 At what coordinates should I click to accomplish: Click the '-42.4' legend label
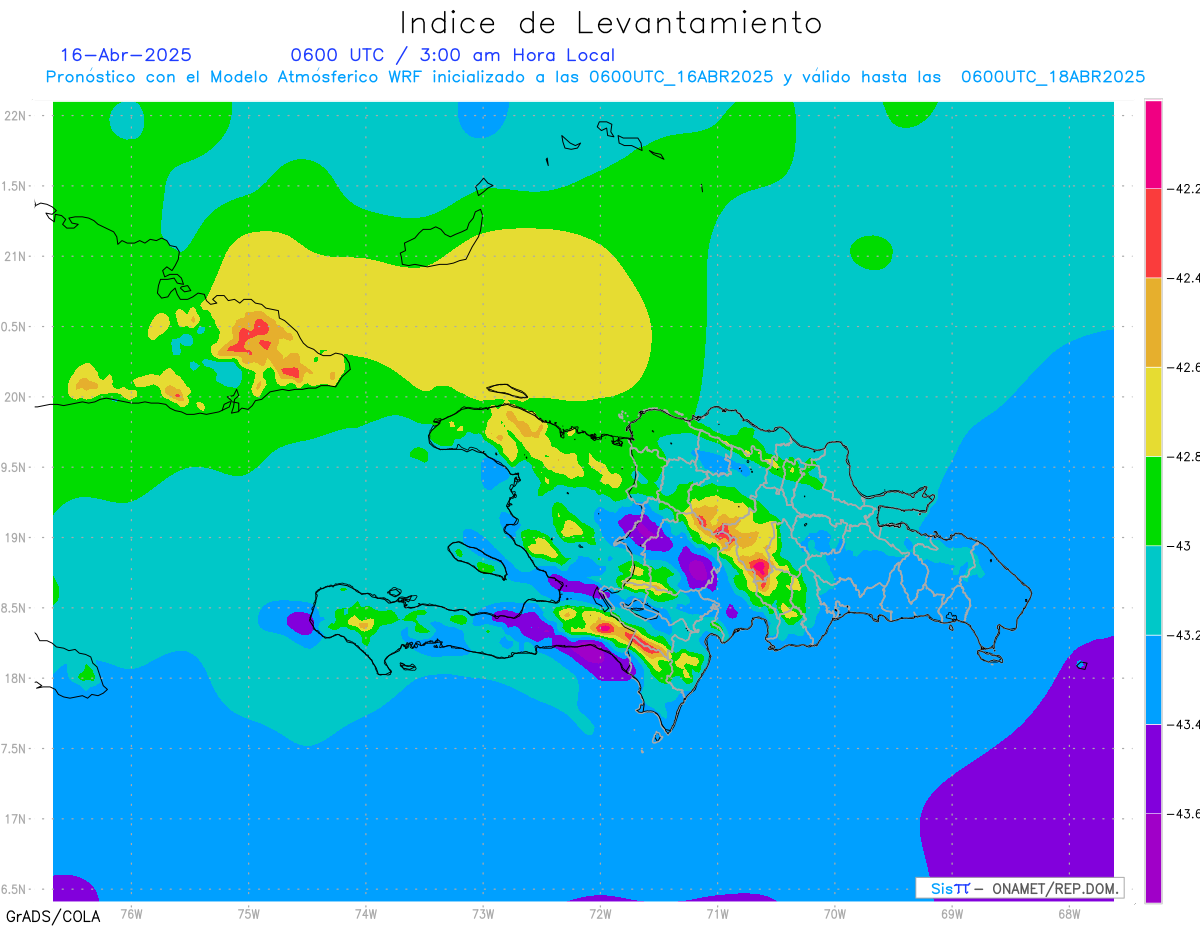tap(1185, 278)
